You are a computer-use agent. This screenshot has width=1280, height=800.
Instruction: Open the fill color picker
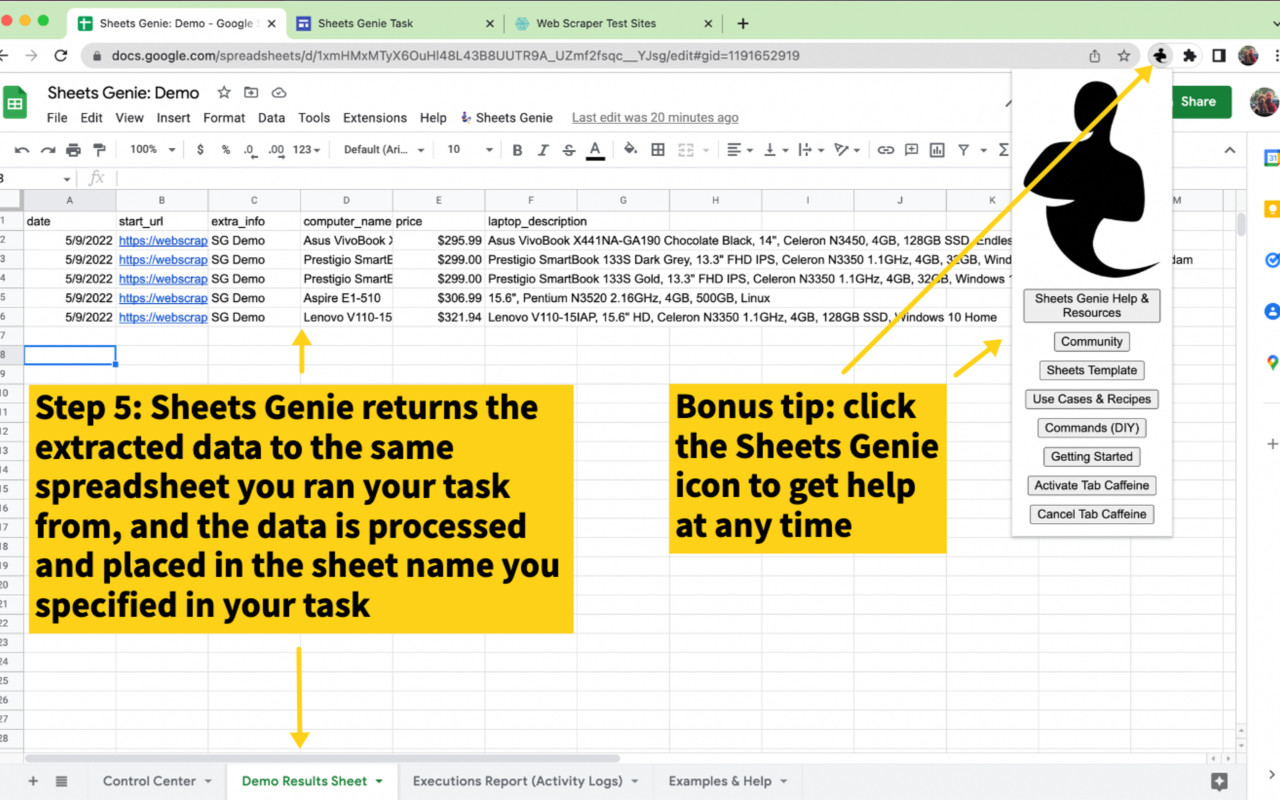coord(631,150)
